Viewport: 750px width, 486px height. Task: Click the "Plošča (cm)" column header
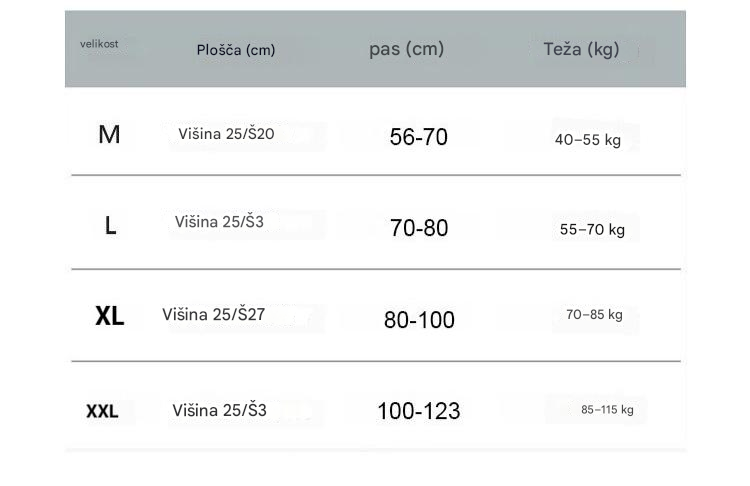[235, 50]
